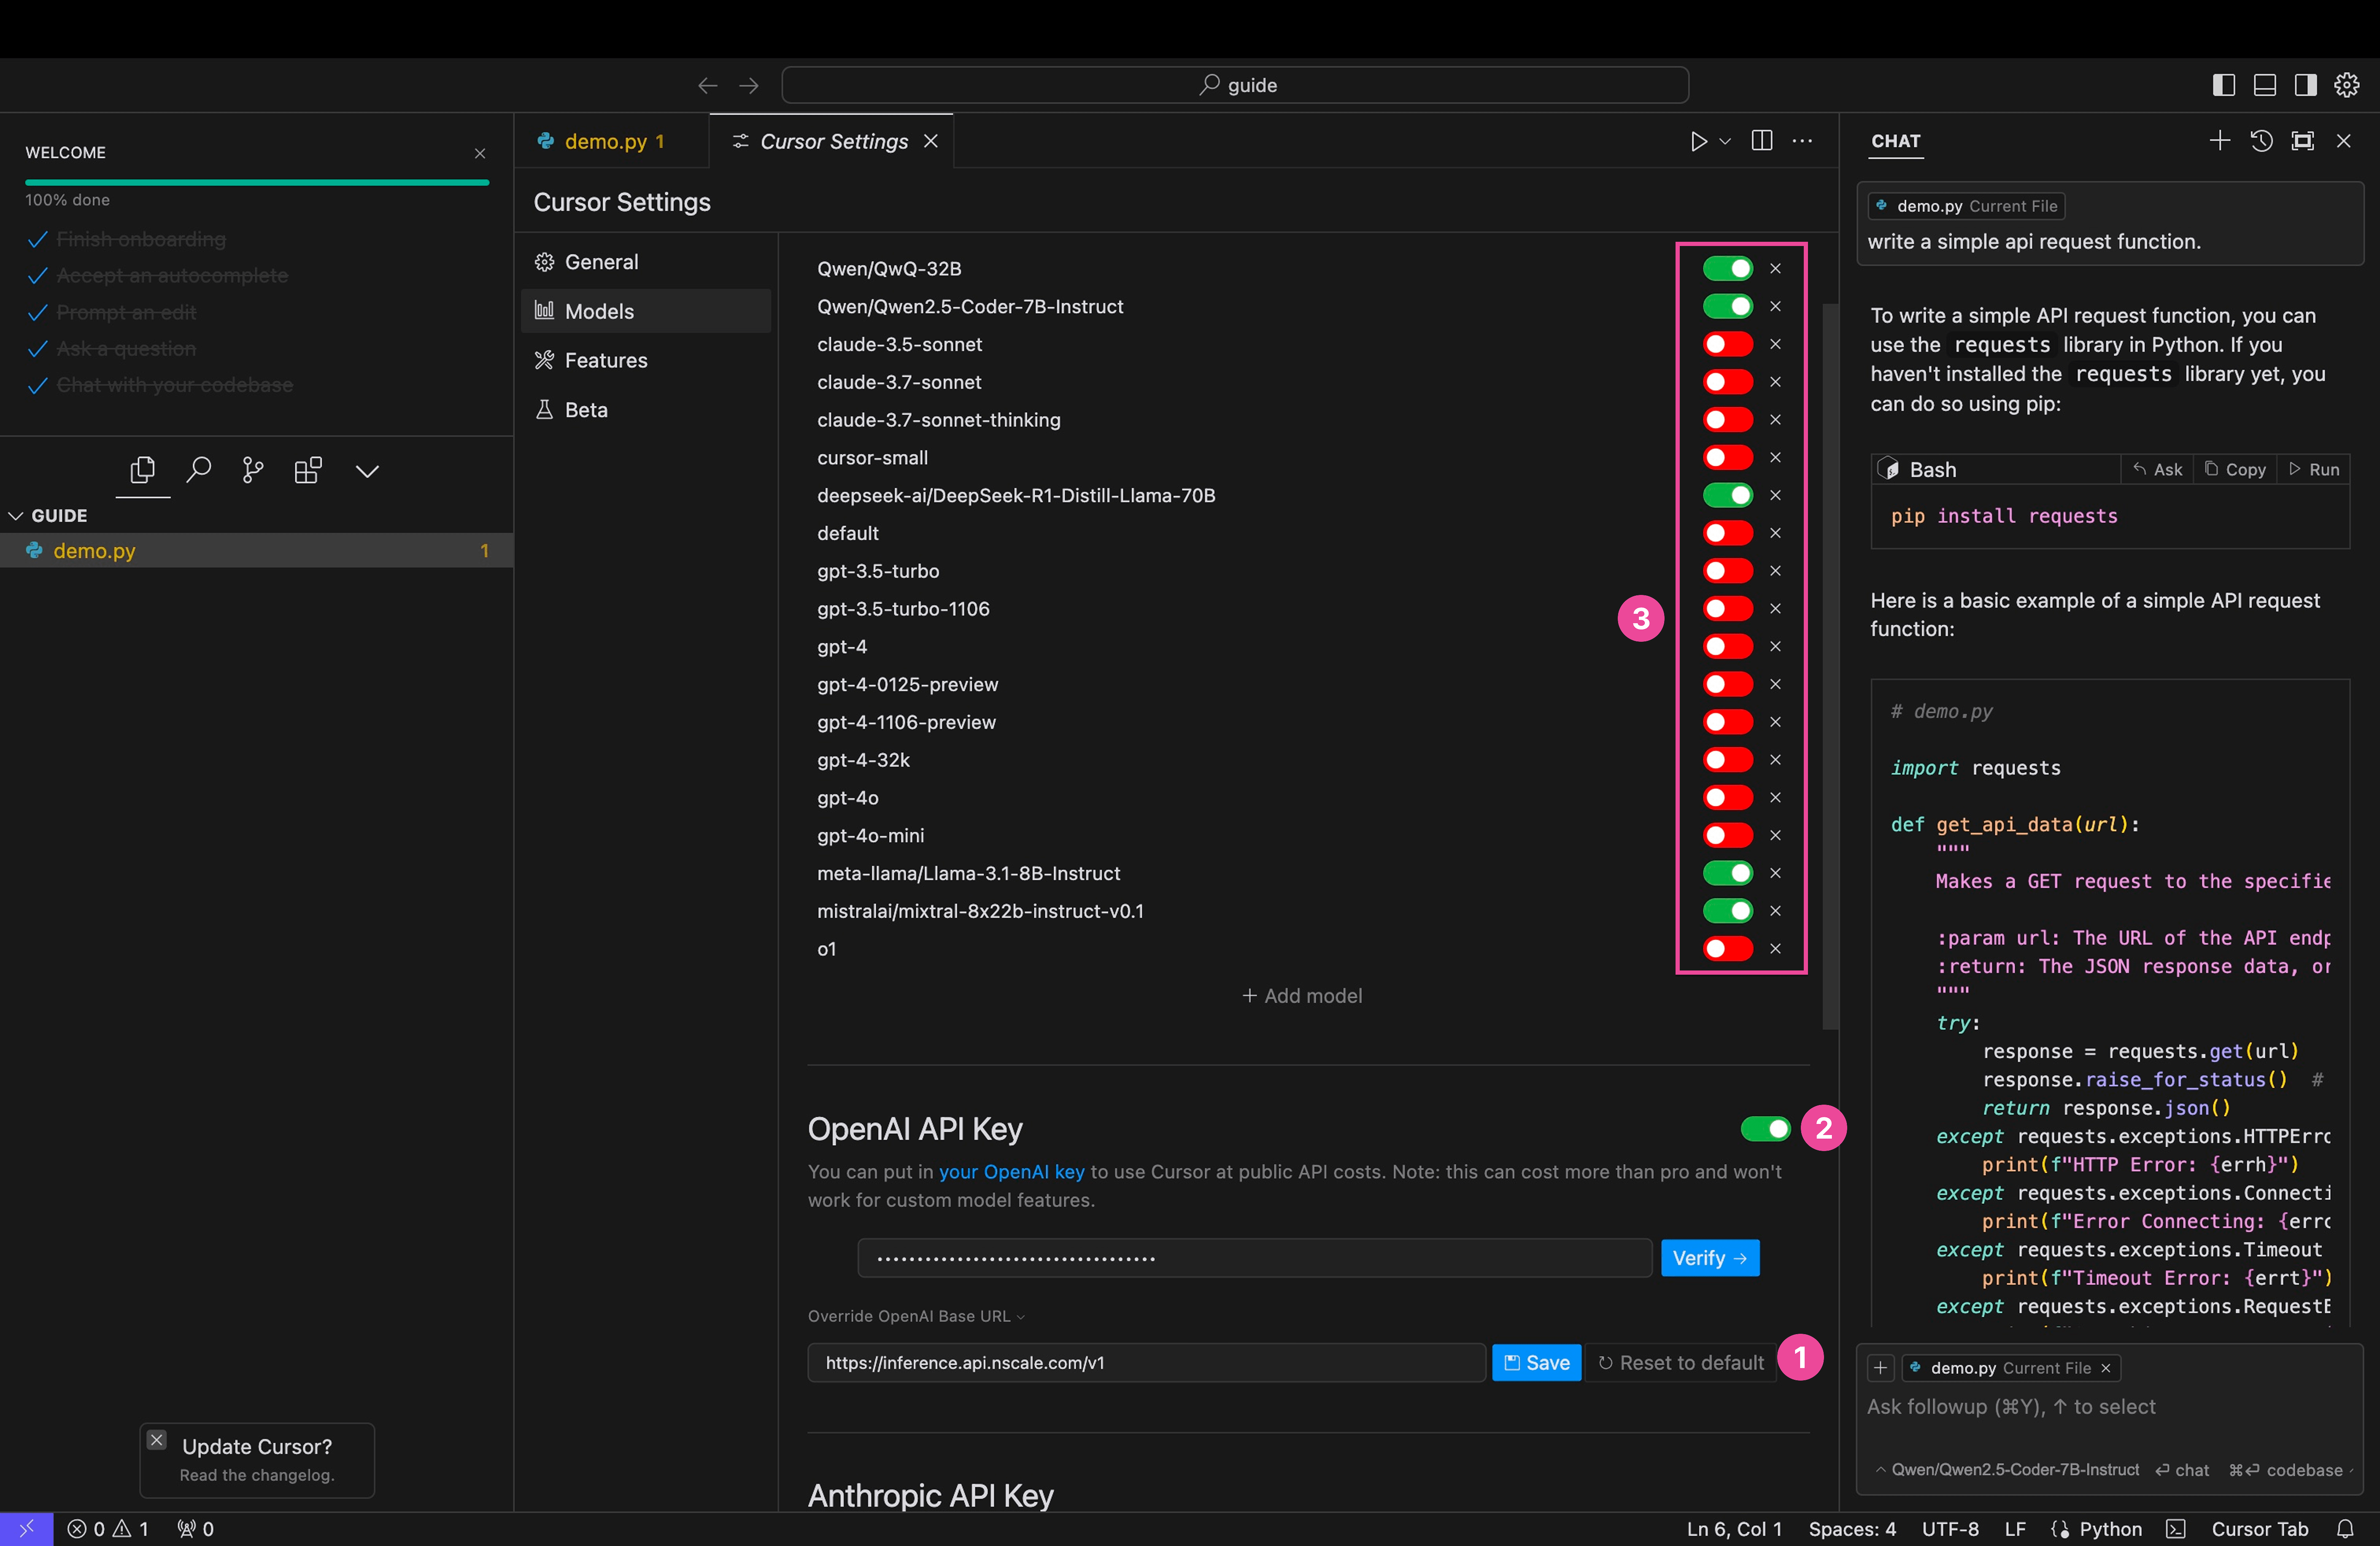Remove demo.py from chat input context

pos(2105,1368)
